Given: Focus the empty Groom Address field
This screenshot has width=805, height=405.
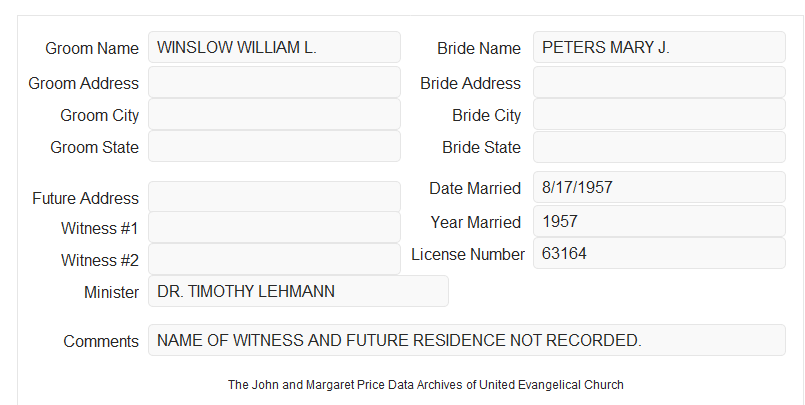Looking at the screenshot, I should (x=274, y=82).
